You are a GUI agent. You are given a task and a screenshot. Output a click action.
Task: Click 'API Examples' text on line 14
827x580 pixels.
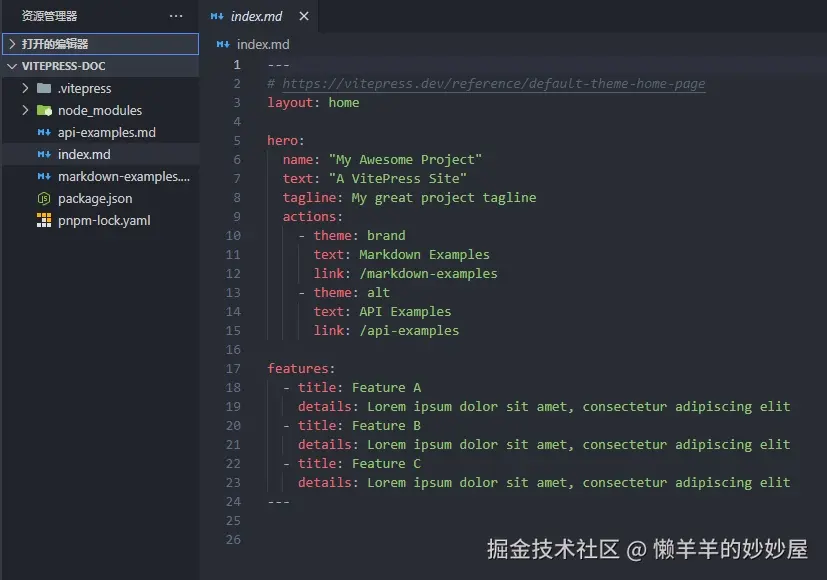point(405,312)
